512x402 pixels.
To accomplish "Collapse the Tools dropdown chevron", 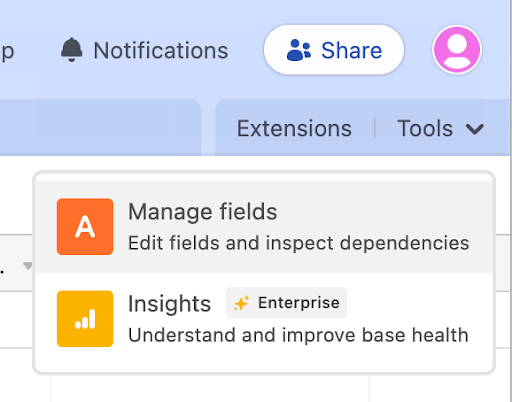I will tap(475, 129).
